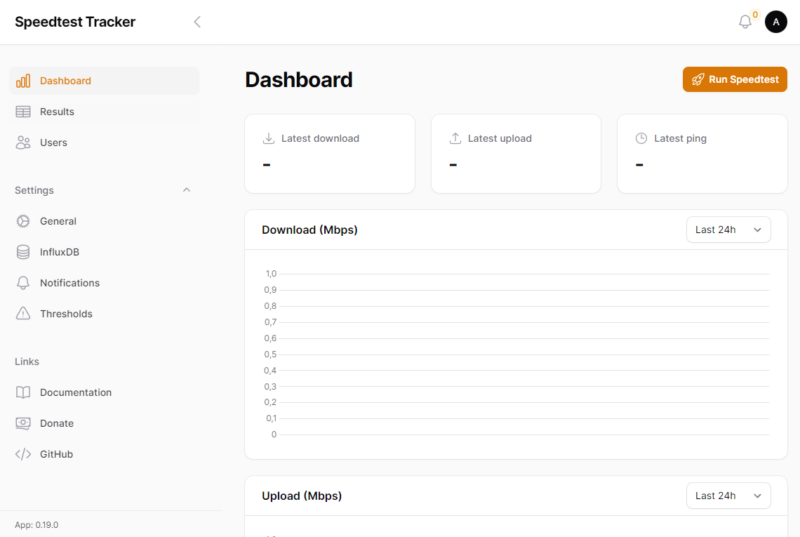The height and width of the screenshot is (537, 800).
Task: Click the Latest ping stat card
Action: [702, 153]
